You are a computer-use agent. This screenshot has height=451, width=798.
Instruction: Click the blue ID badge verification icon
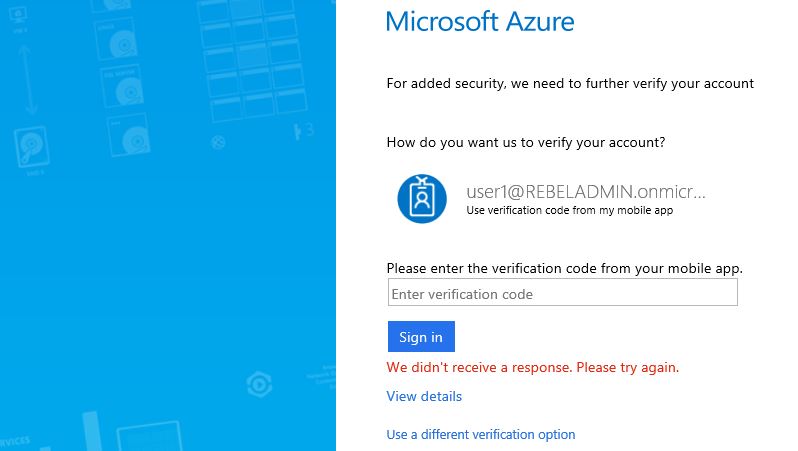point(422,199)
